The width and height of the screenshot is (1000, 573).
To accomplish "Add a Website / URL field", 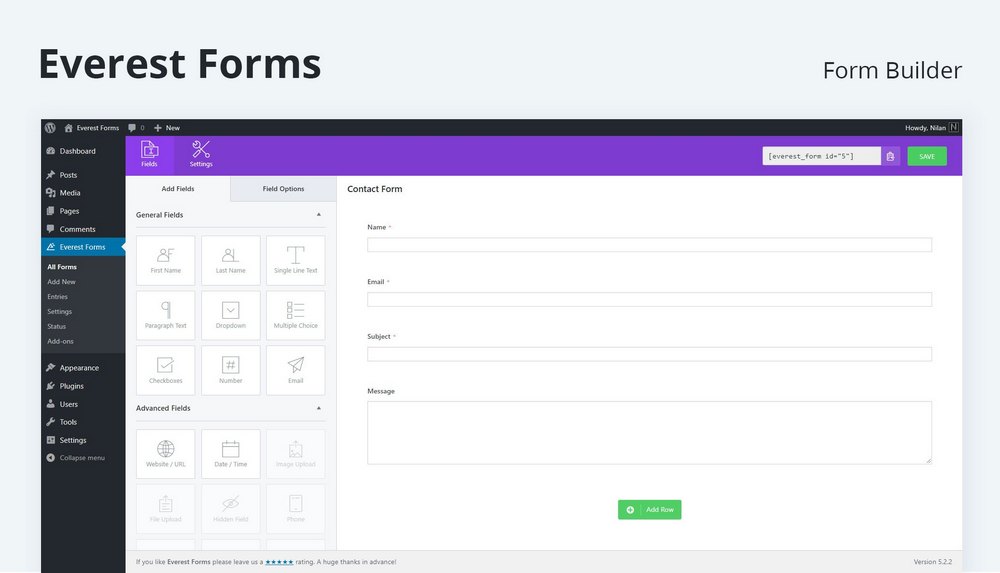I will tap(165, 454).
